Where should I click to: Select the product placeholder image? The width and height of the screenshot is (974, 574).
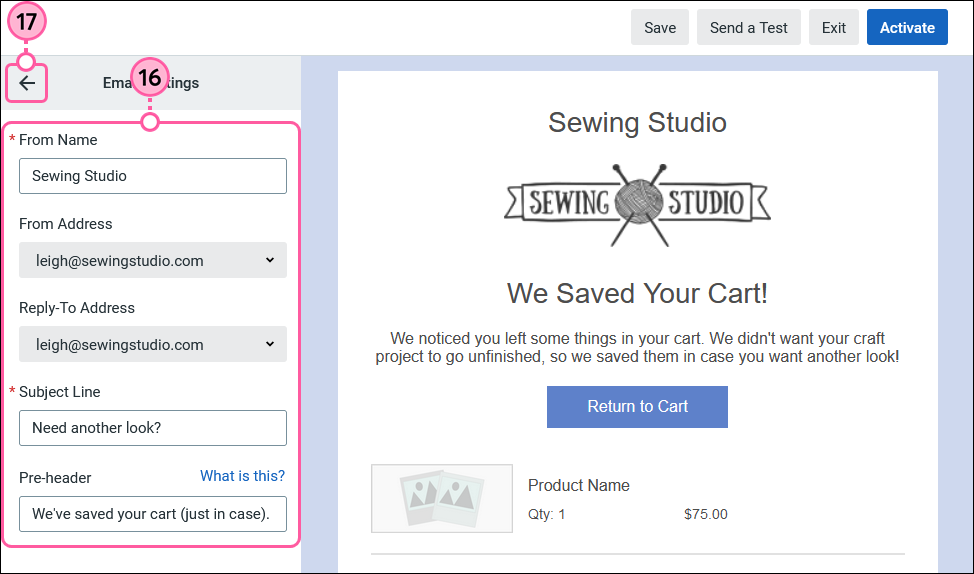pyautogui.click(x=442, y=498)
